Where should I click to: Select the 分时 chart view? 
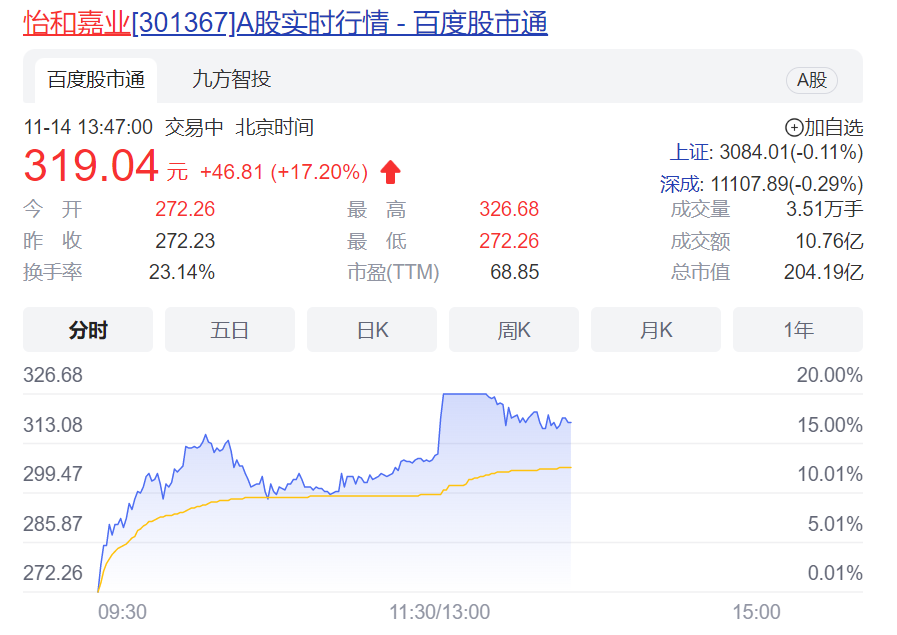88,330
